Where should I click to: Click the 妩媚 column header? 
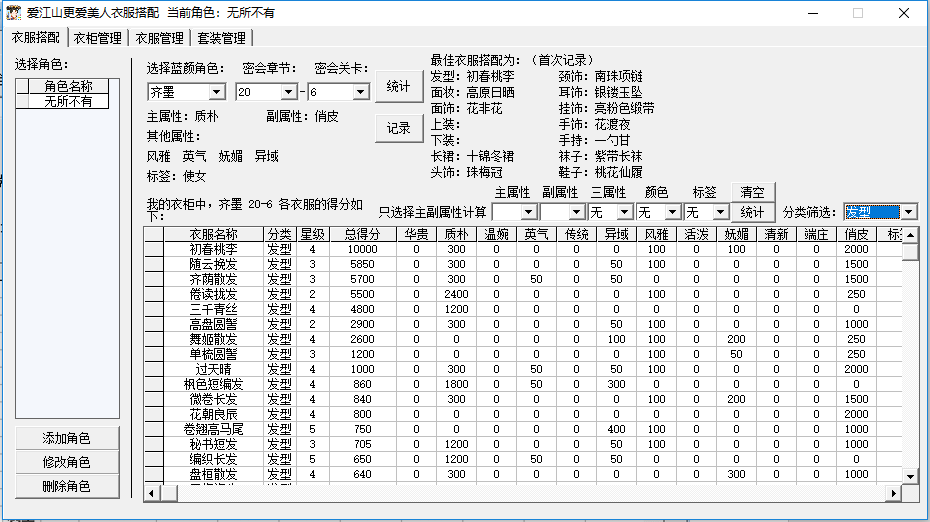tap(736, 234)
